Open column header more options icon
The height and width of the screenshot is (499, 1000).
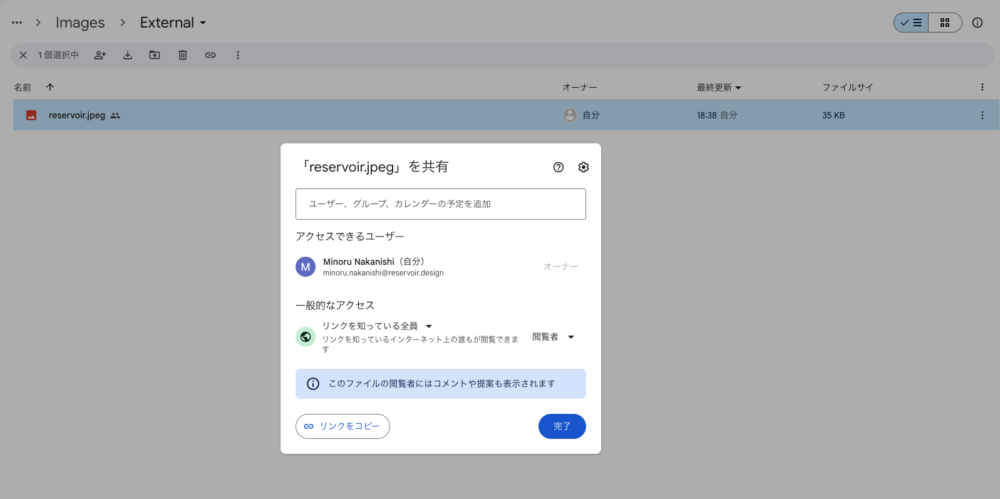pyautogui.click(x=982, y=87)
